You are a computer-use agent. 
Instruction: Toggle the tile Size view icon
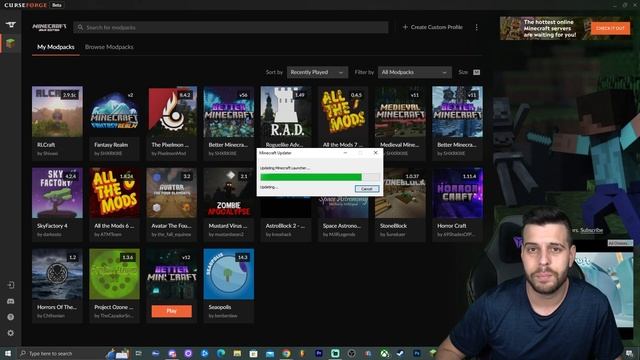(x=476, y=72)
